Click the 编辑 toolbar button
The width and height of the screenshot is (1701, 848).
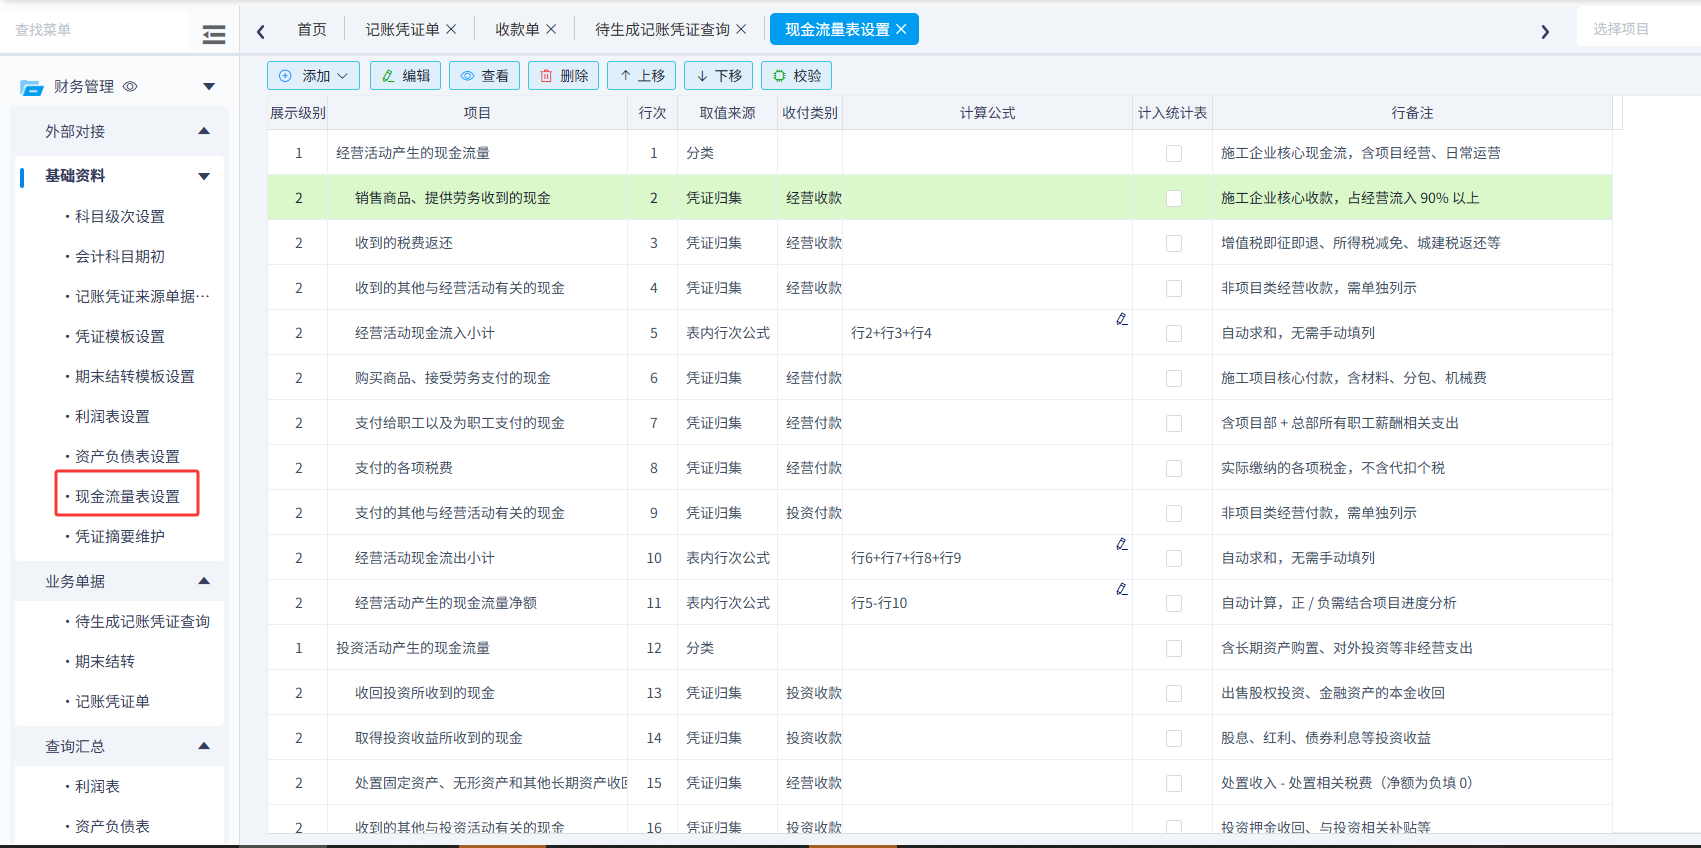pyautogui.click(x=406, y=76)
